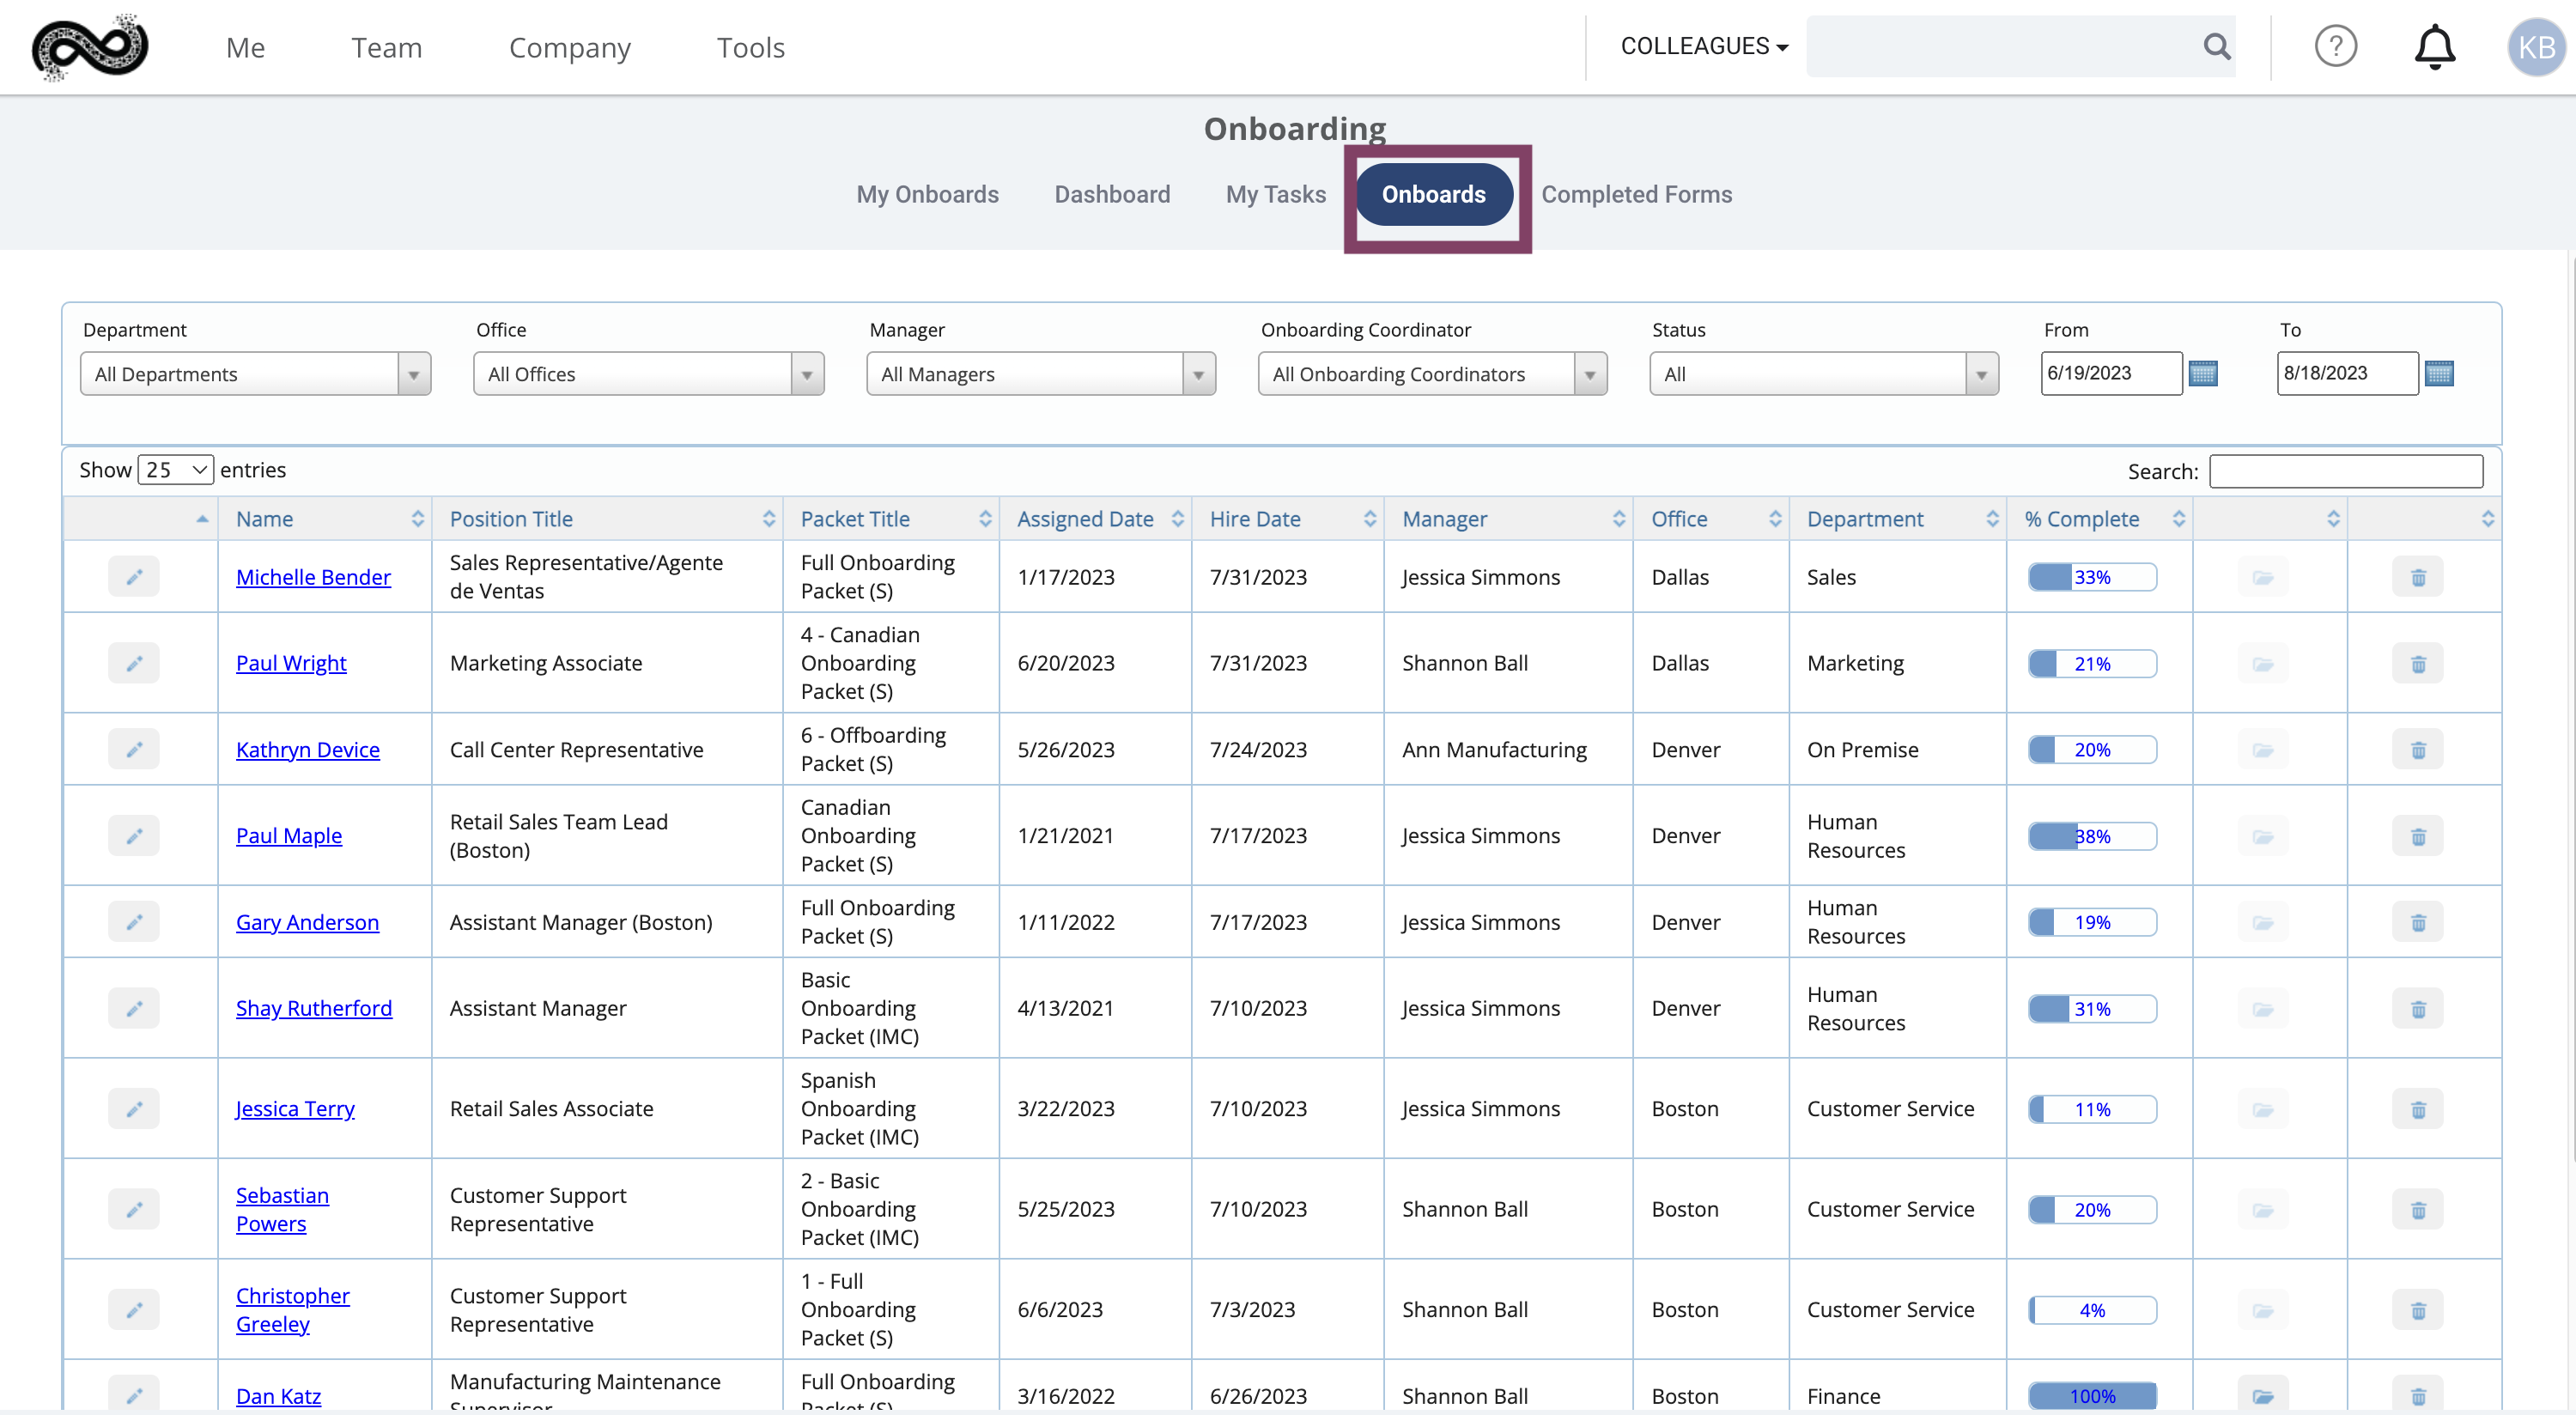Edit Gary Anderson's onboard with pencil icon
Screen dimensions: 2576x1415
click(x=134, y=922)
